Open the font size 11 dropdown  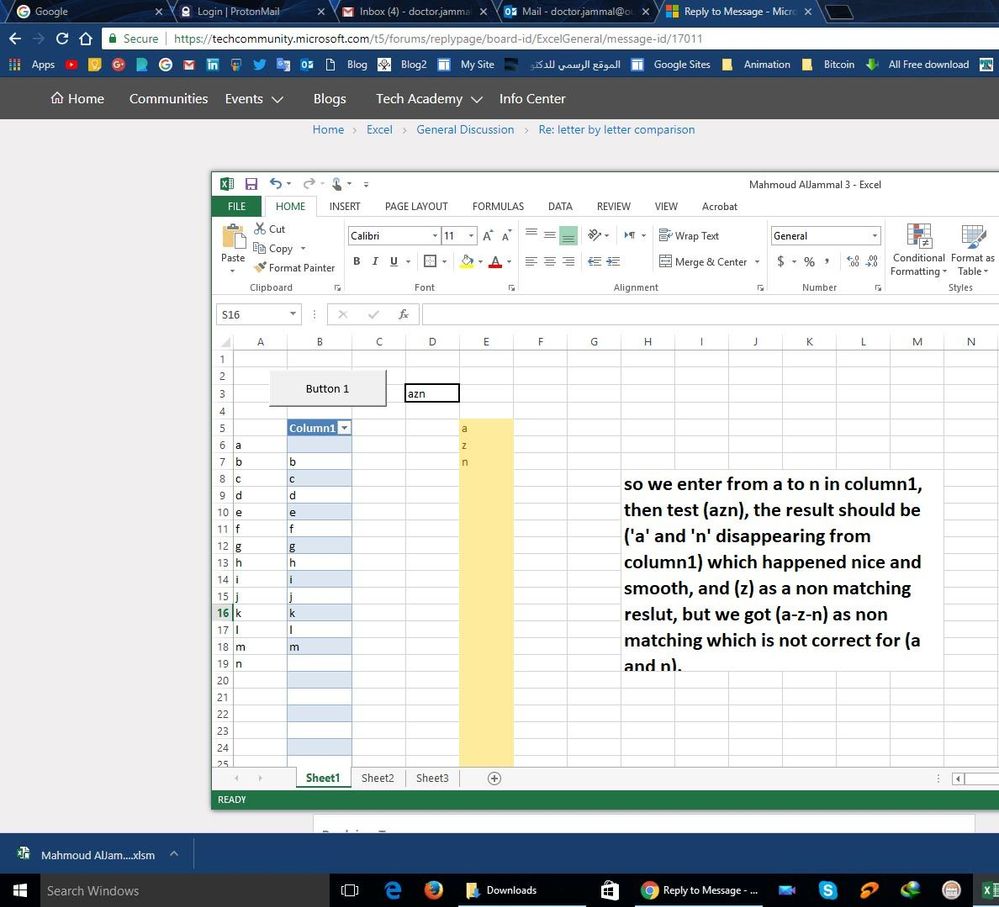[471, 236]
